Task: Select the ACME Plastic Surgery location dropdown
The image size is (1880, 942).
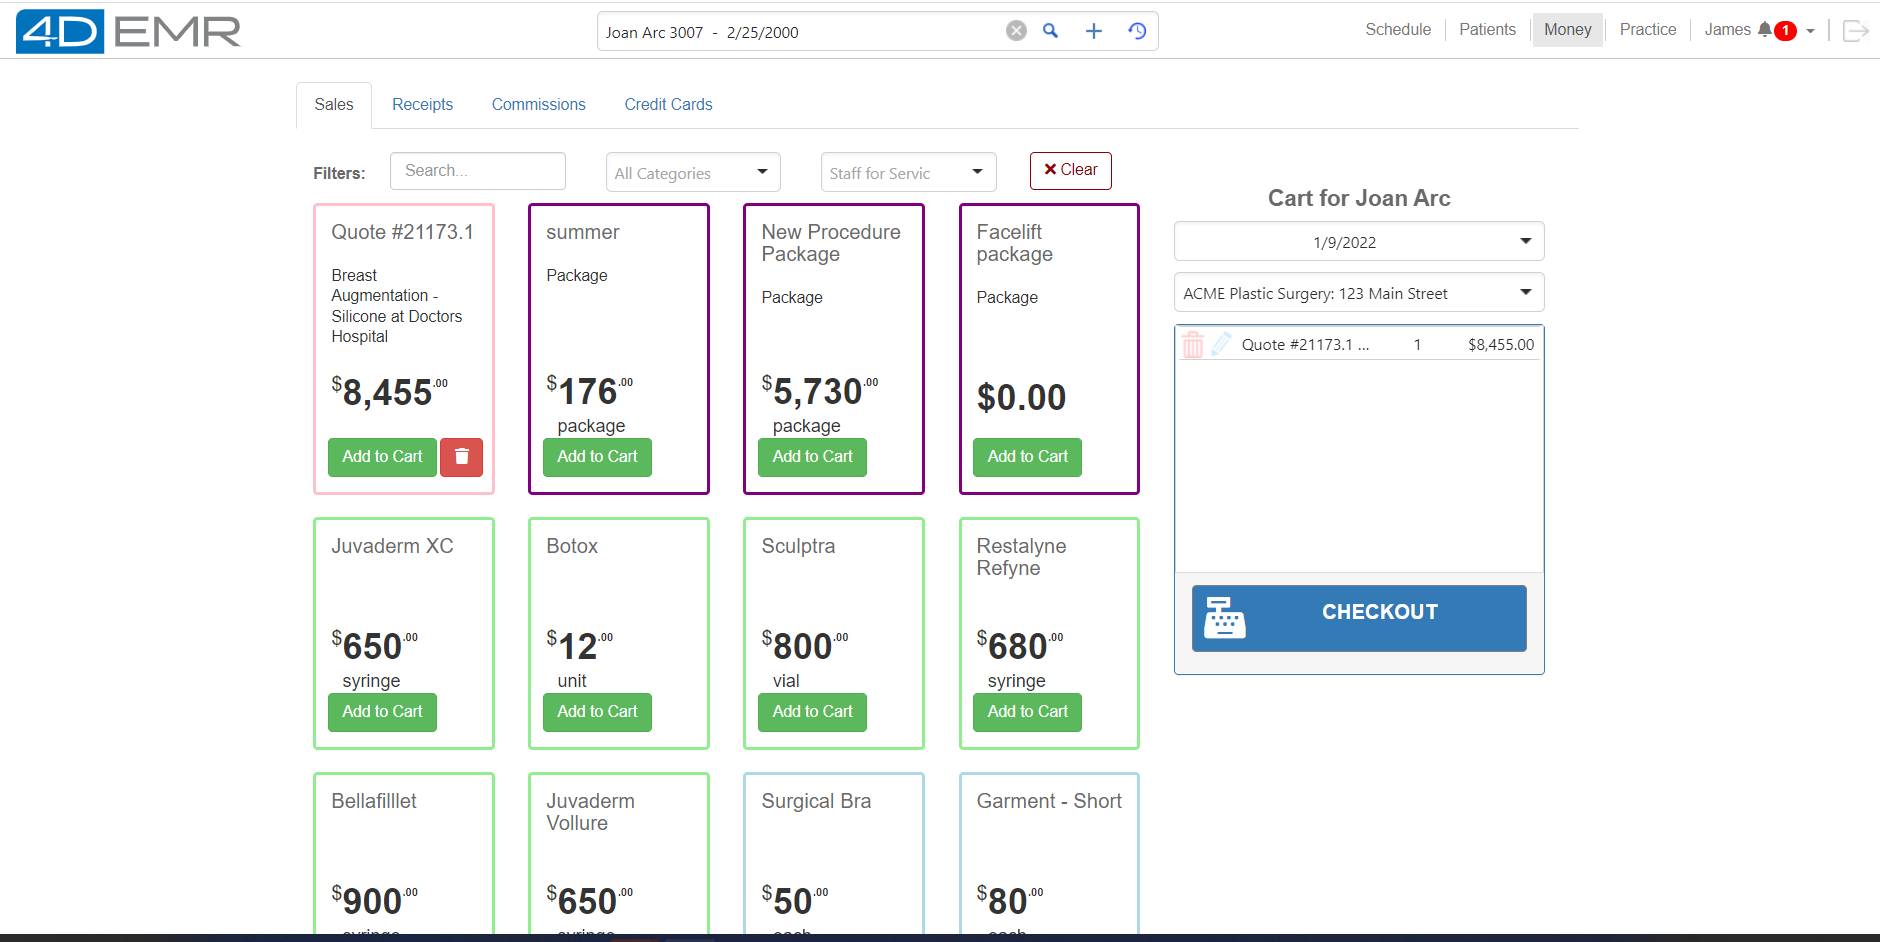Action: (1359, 293)
